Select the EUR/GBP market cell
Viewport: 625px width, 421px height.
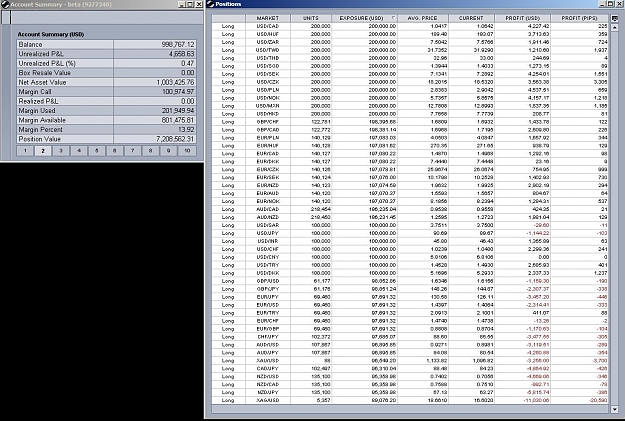pyautogui.click(x=268, y=329)
